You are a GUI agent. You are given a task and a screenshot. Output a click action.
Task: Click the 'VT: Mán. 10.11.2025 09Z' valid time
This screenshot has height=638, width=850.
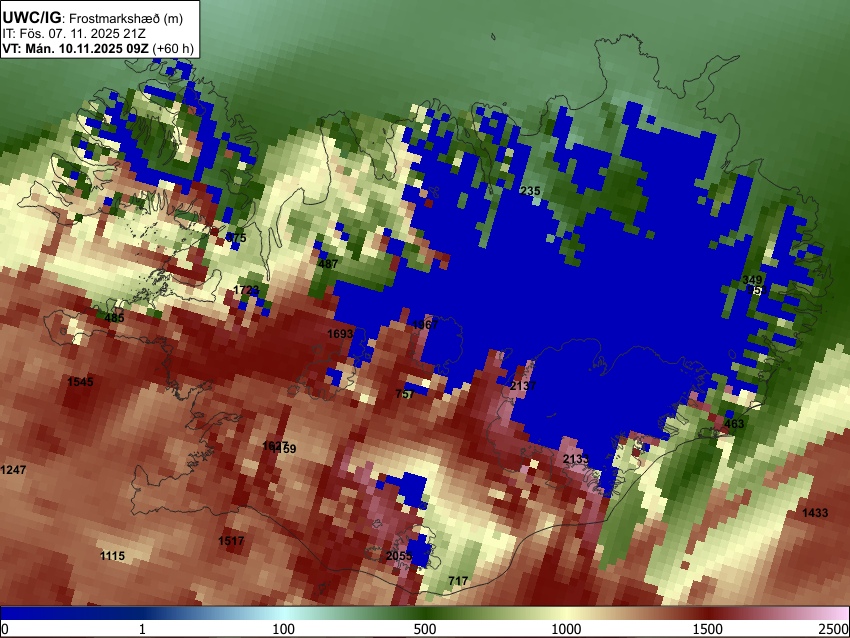pos(75,48)
